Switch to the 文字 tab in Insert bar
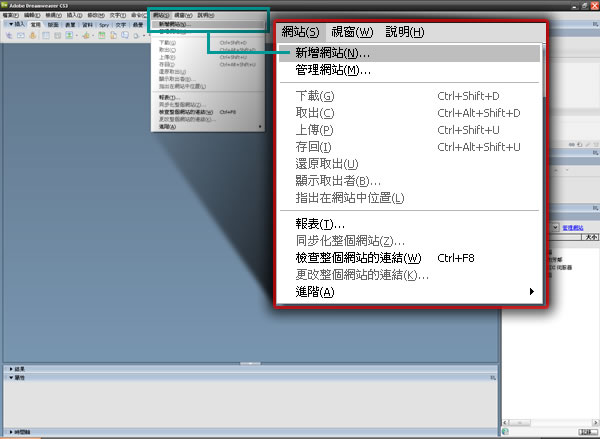This screenshot has width=600, height=439. point(121,25)
